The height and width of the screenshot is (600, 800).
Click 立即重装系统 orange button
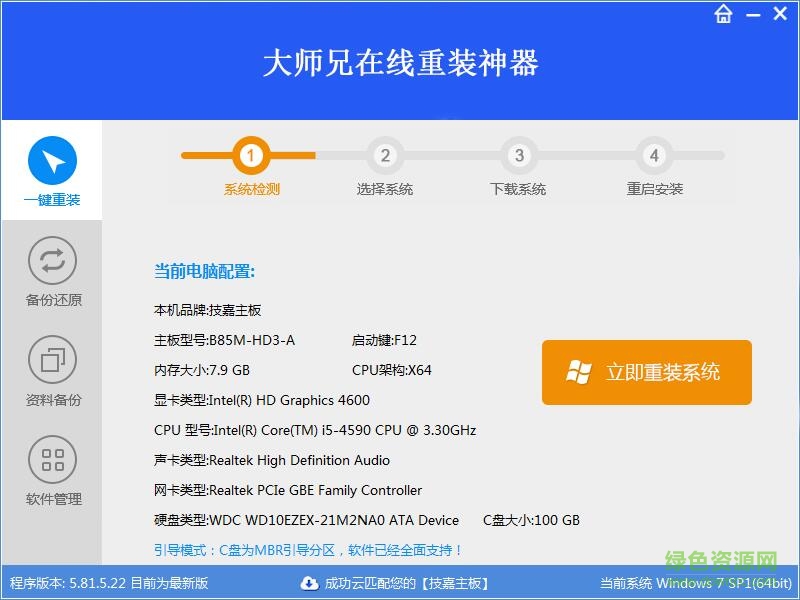click(646, 372)
